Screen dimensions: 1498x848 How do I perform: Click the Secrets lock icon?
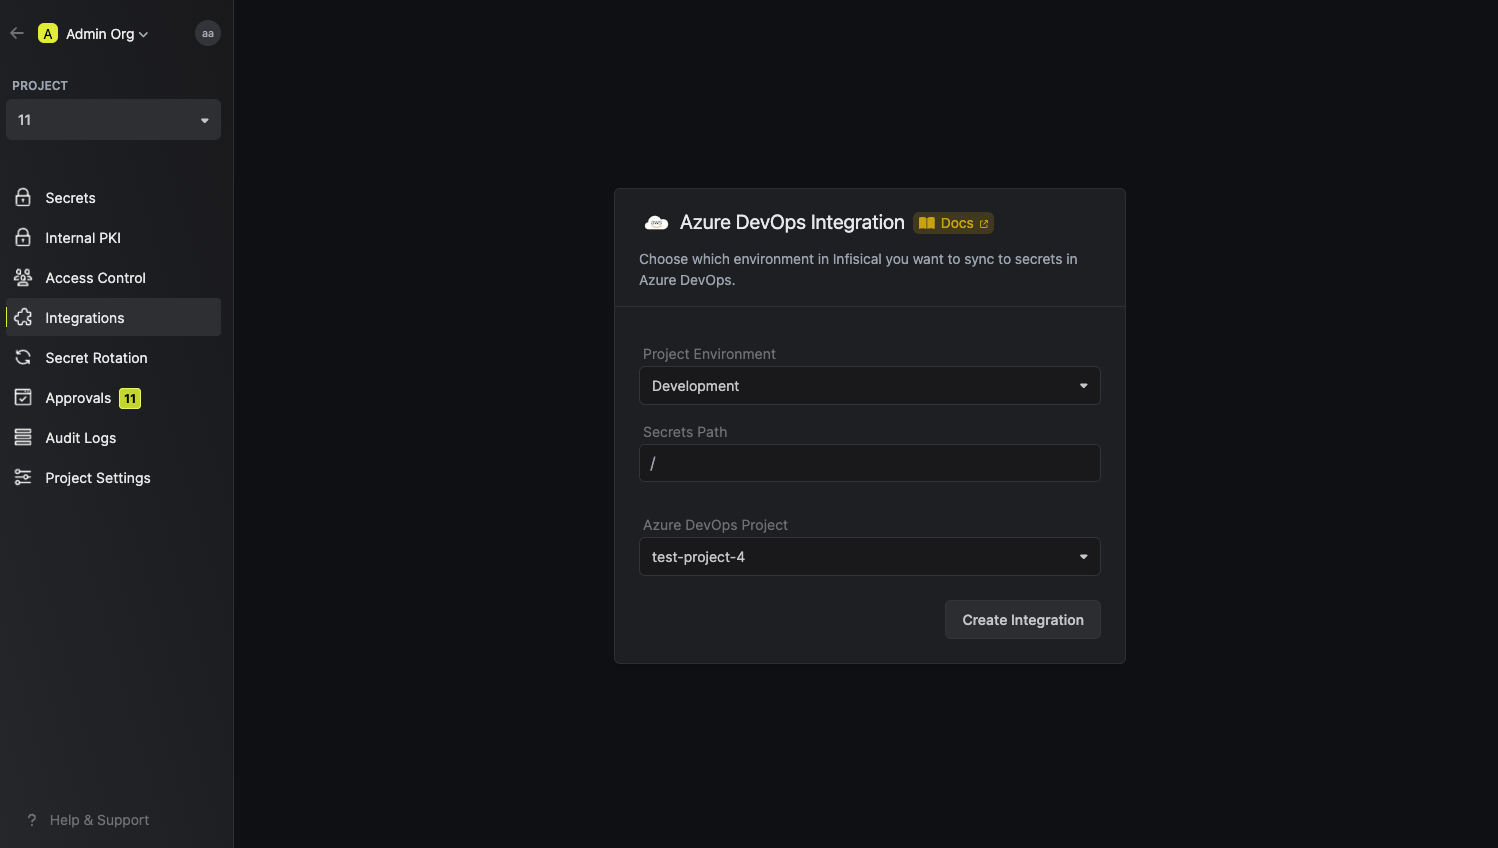[x=23, y=197]
